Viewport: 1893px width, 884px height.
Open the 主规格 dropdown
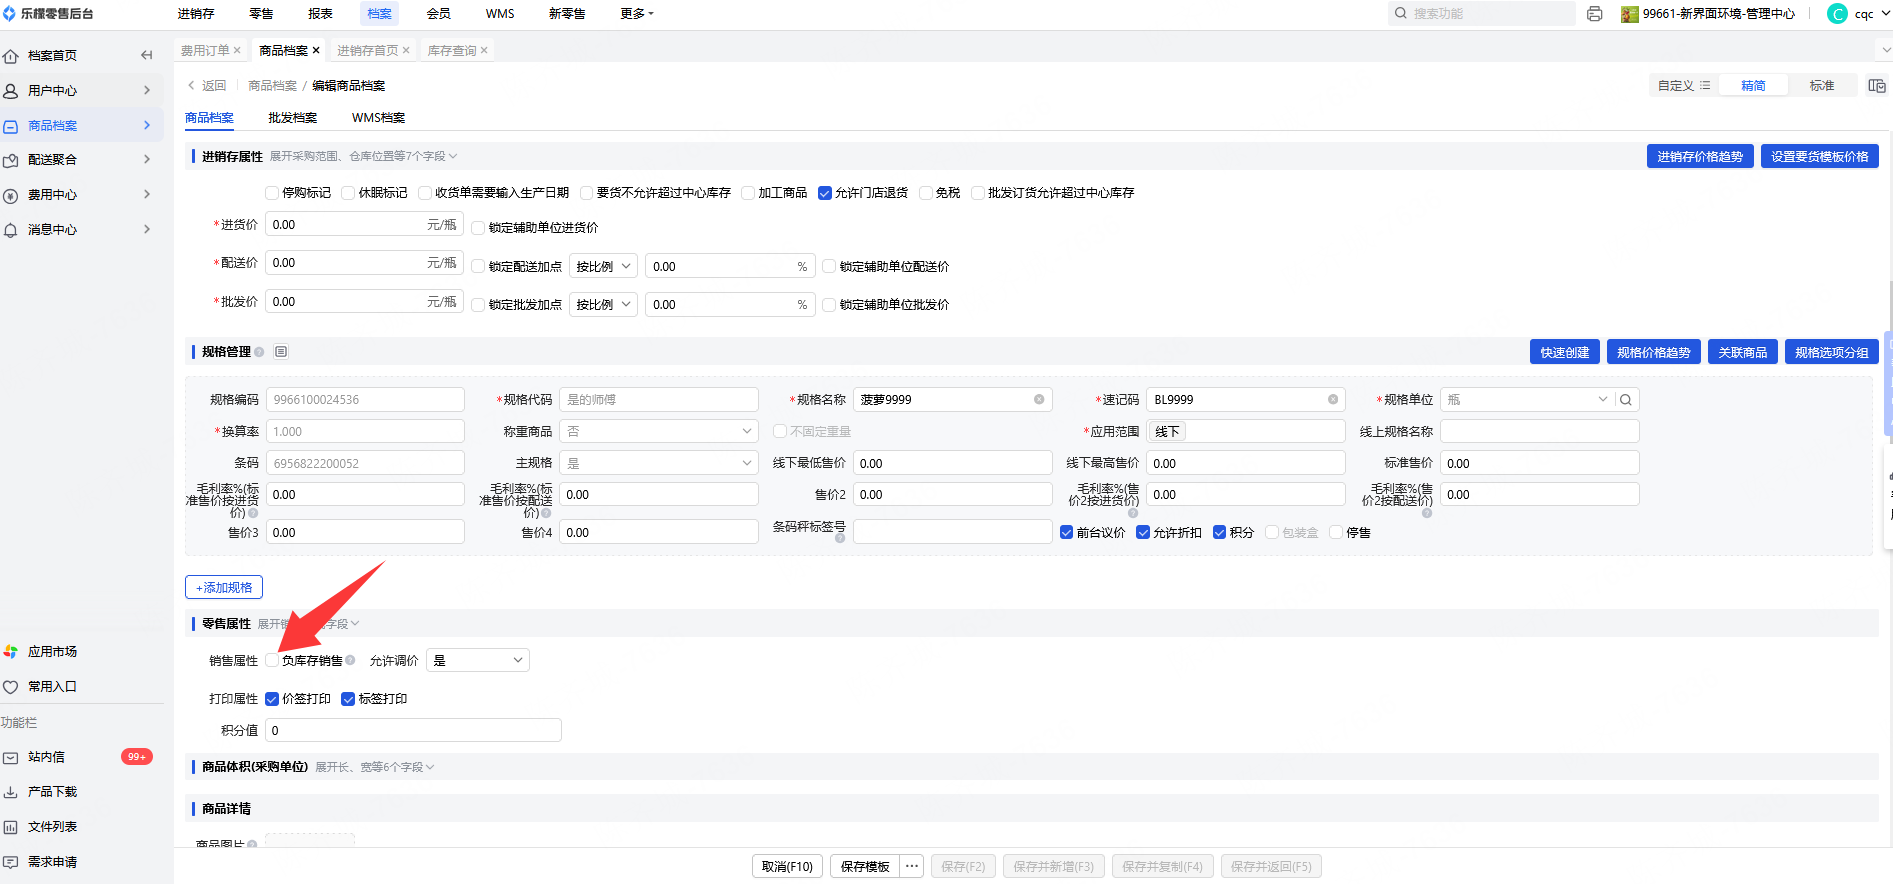click(x=659, y=464)
